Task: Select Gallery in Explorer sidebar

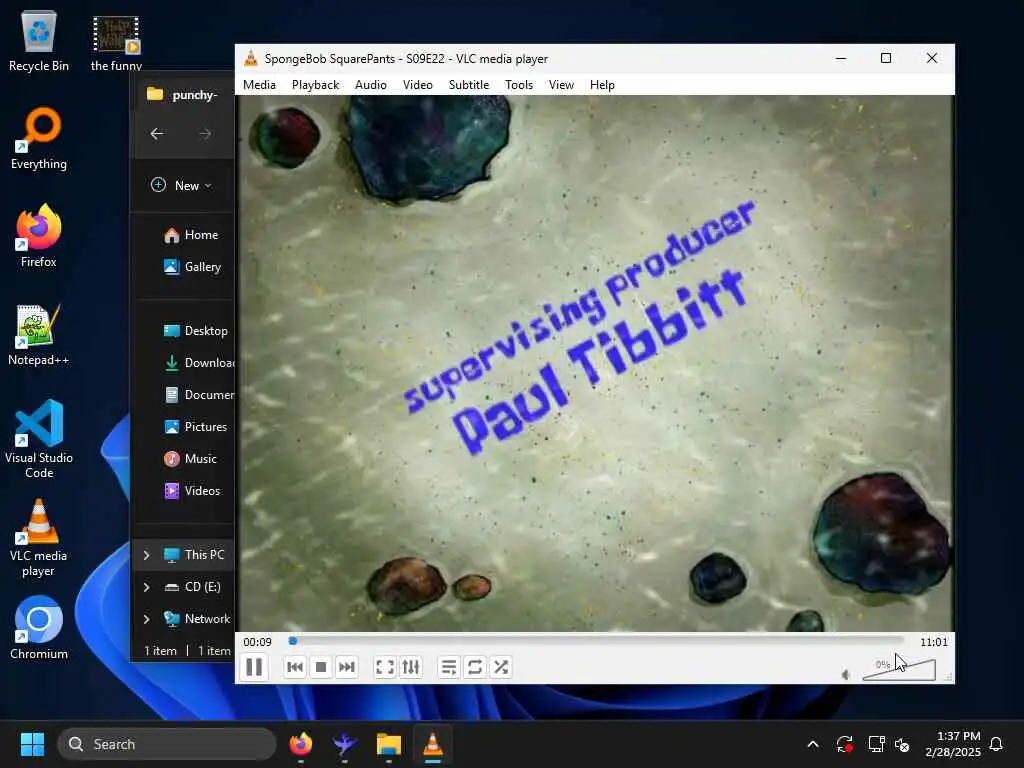Action: pyautogui.click(x=193, y=266)
